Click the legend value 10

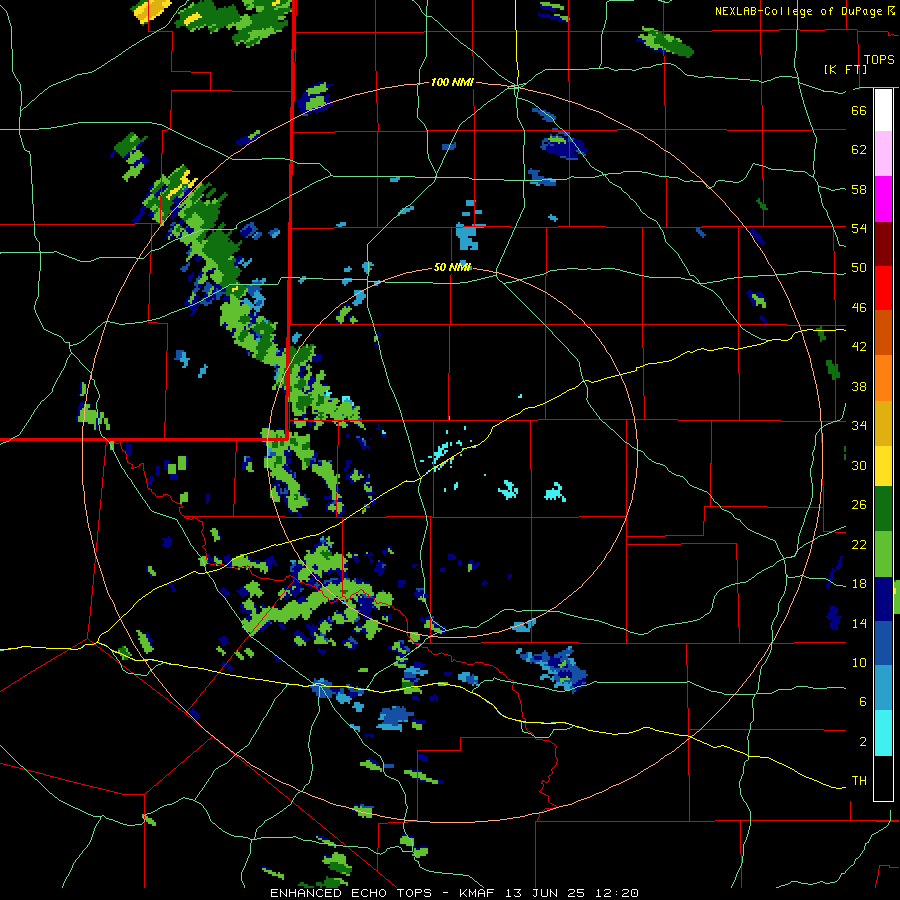[x=859, y=663]
